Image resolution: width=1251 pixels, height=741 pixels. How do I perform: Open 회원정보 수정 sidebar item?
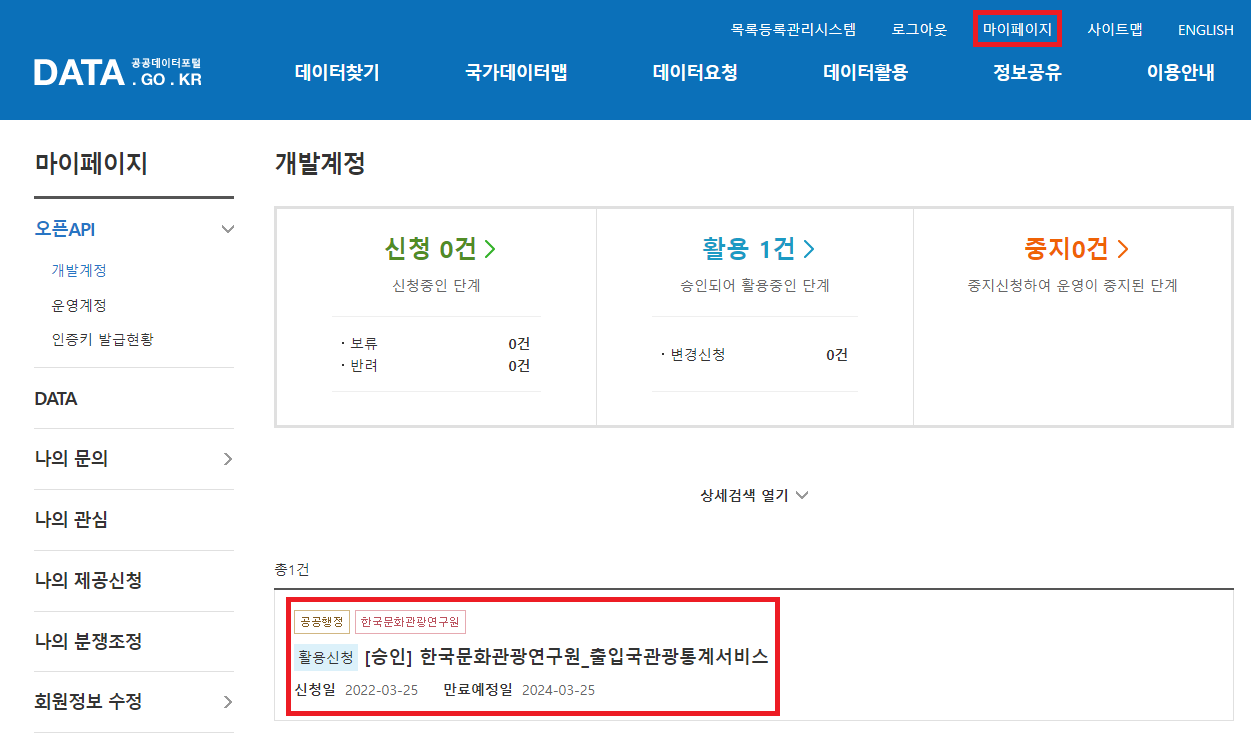click(x=88, y=702)
